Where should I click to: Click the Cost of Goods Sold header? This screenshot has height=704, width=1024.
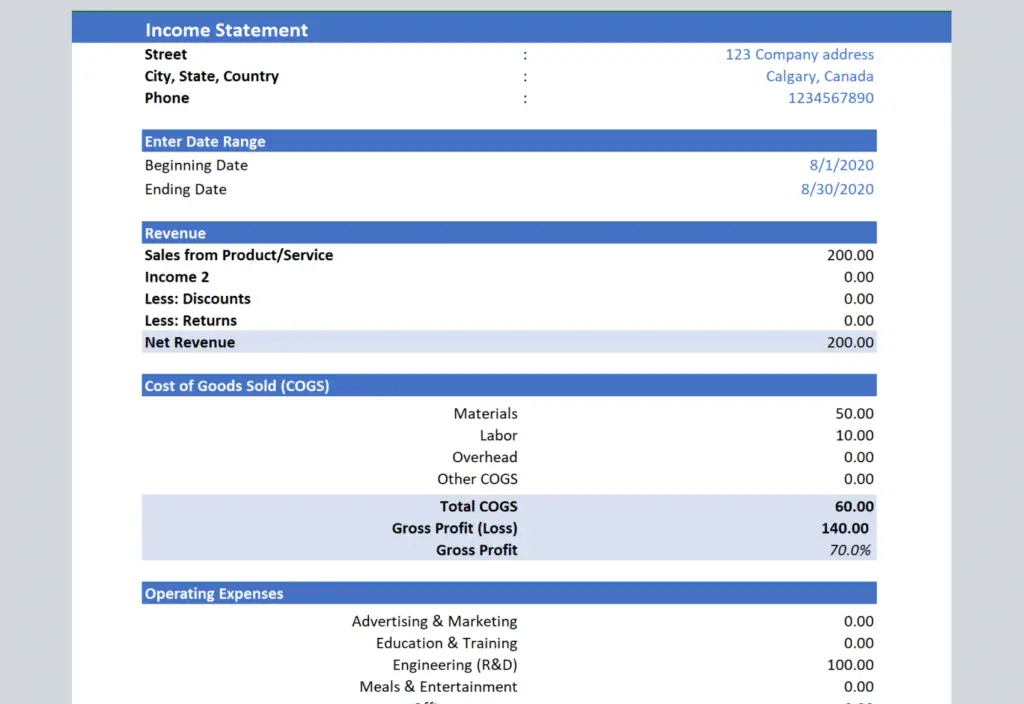[x=237, y=386]
